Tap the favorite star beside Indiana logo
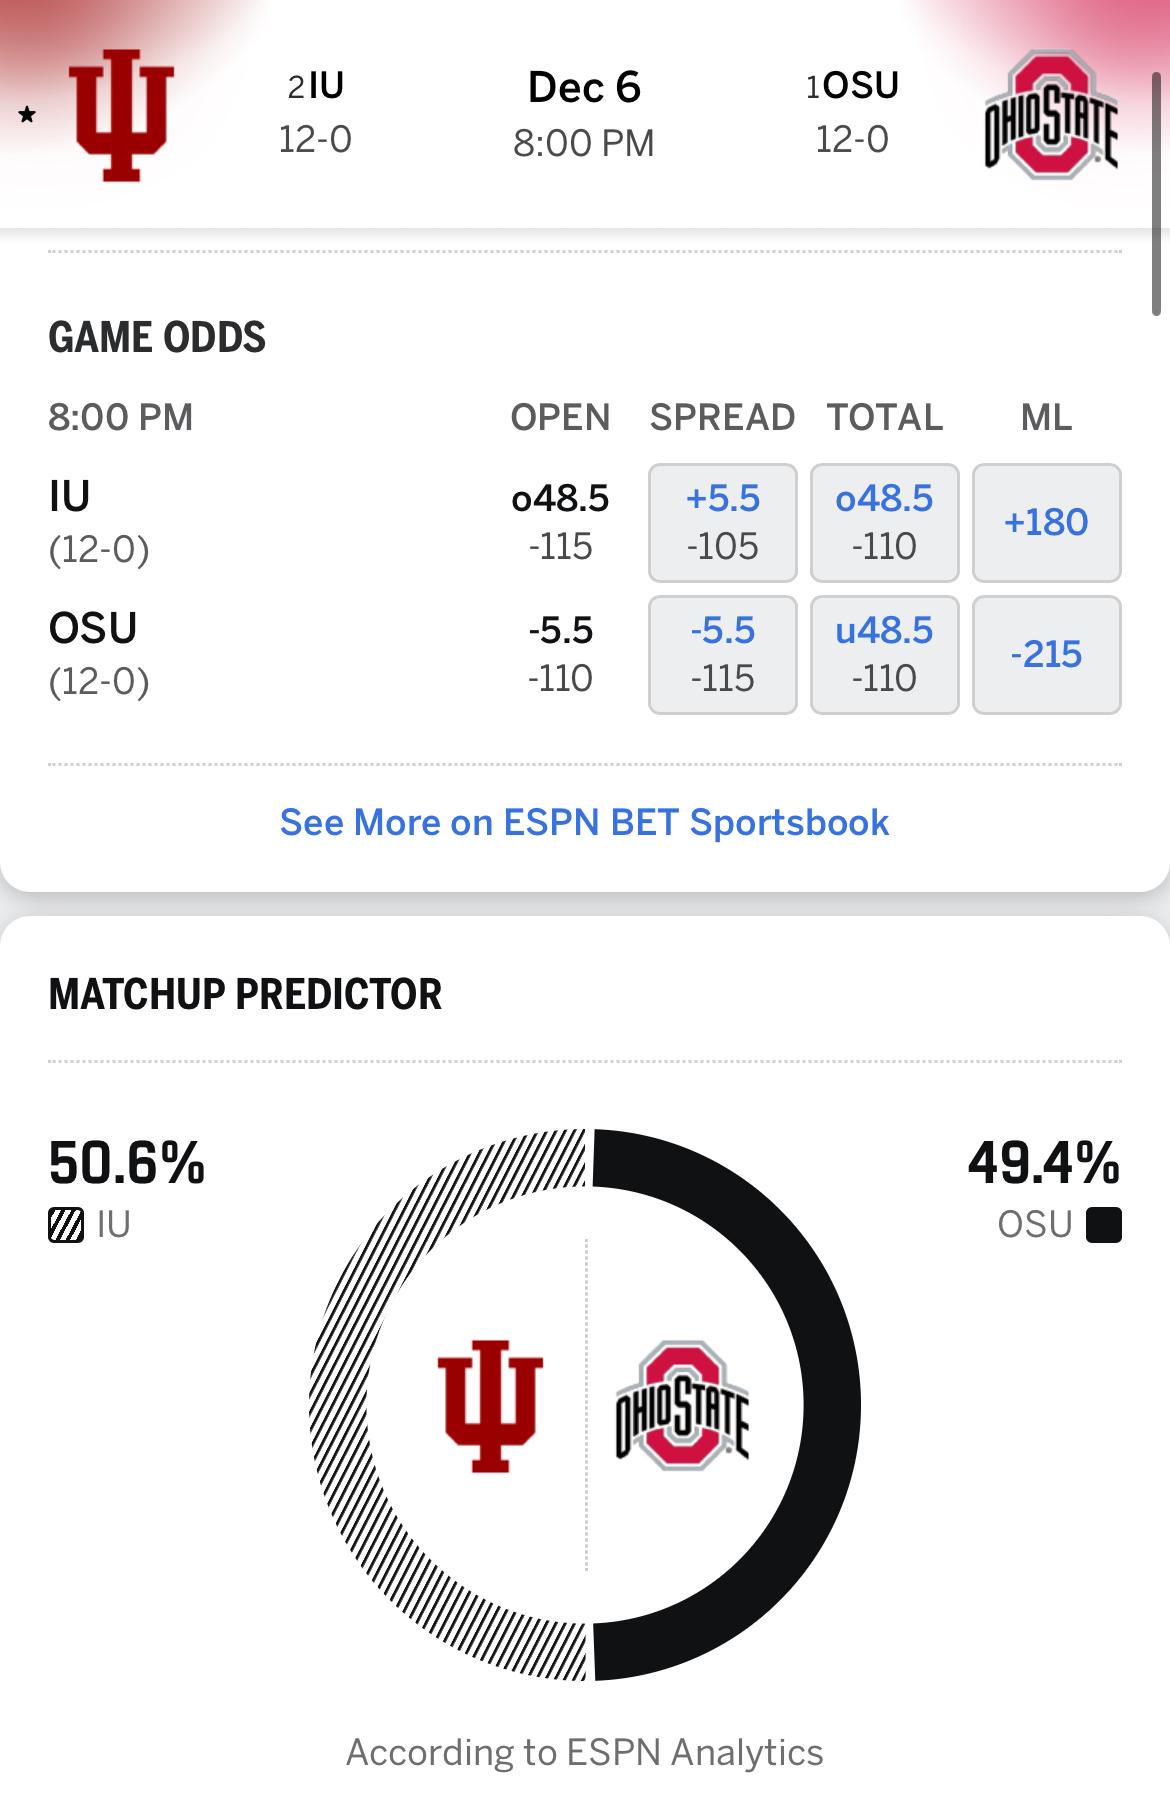The image size is (1170, 1798). point(27,115)
